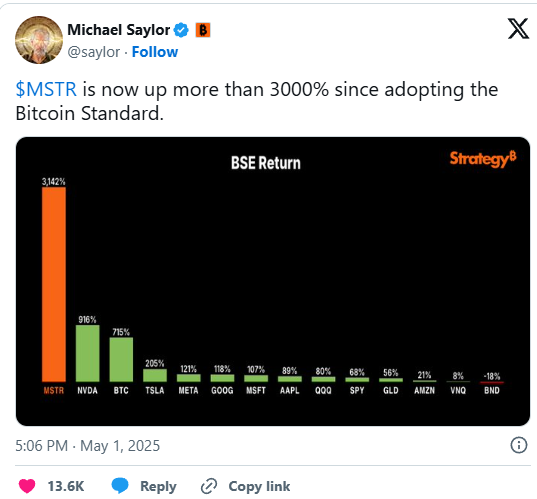Like the tweet with the heart icon

pos(27,486)
